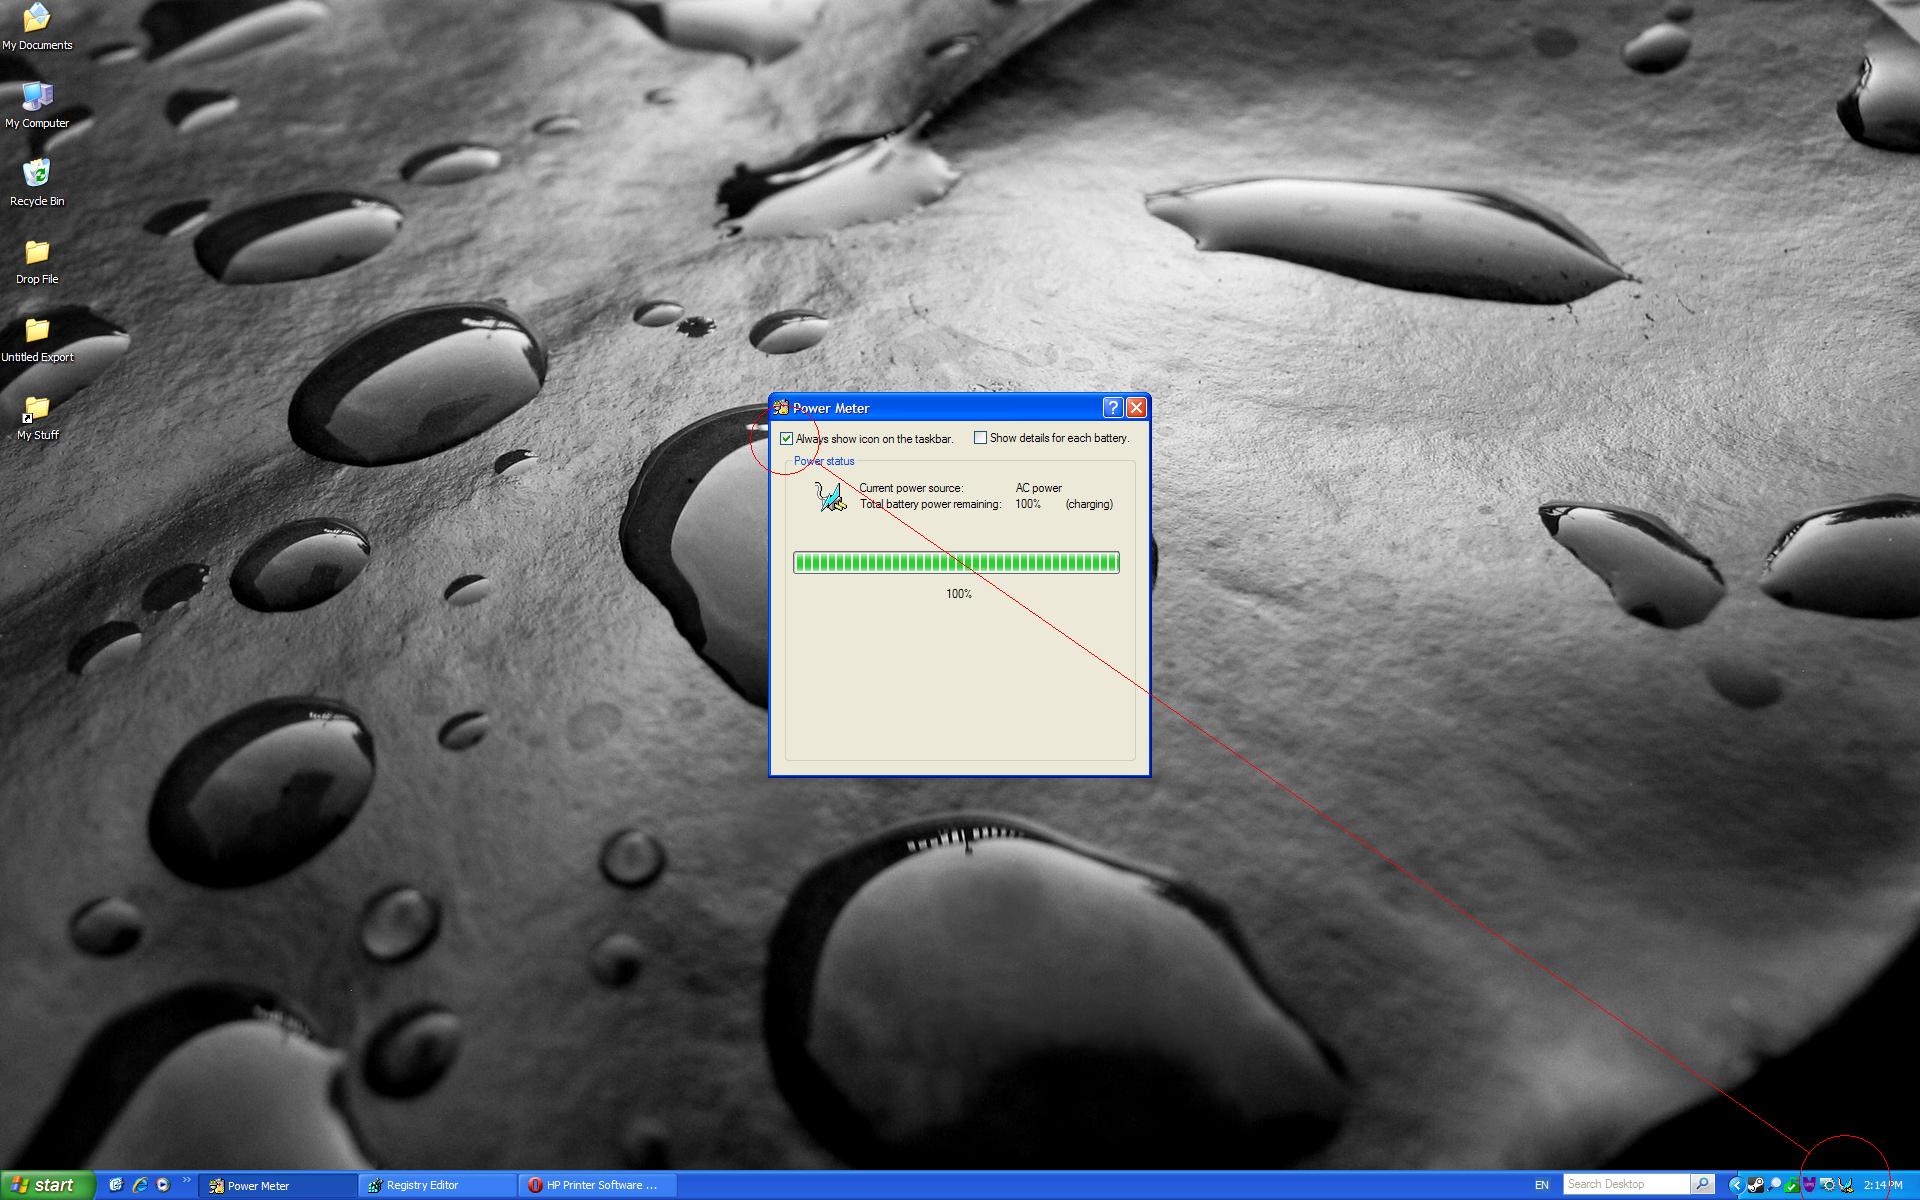Click the EN language indicator
Image resolution: width=1920 pixels, height=1200 pixels.
click(x=1542, y=1185)
